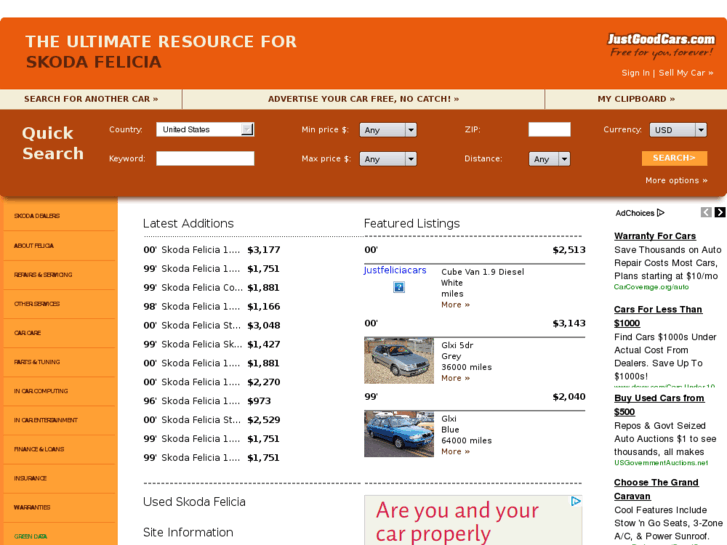Open the Skoda Felicia St... $3,048 listing
The image size is (727, 545).
(x=212, y=325)
